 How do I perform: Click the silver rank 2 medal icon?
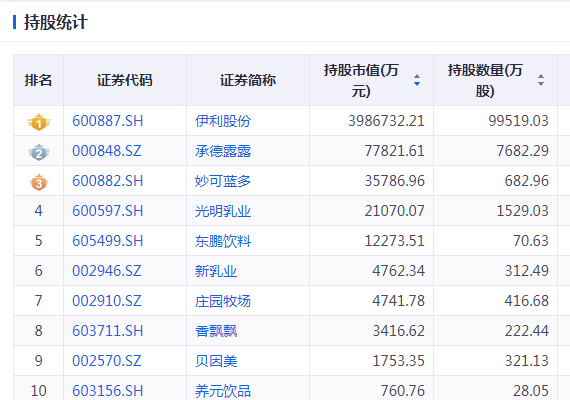point(39,152)
